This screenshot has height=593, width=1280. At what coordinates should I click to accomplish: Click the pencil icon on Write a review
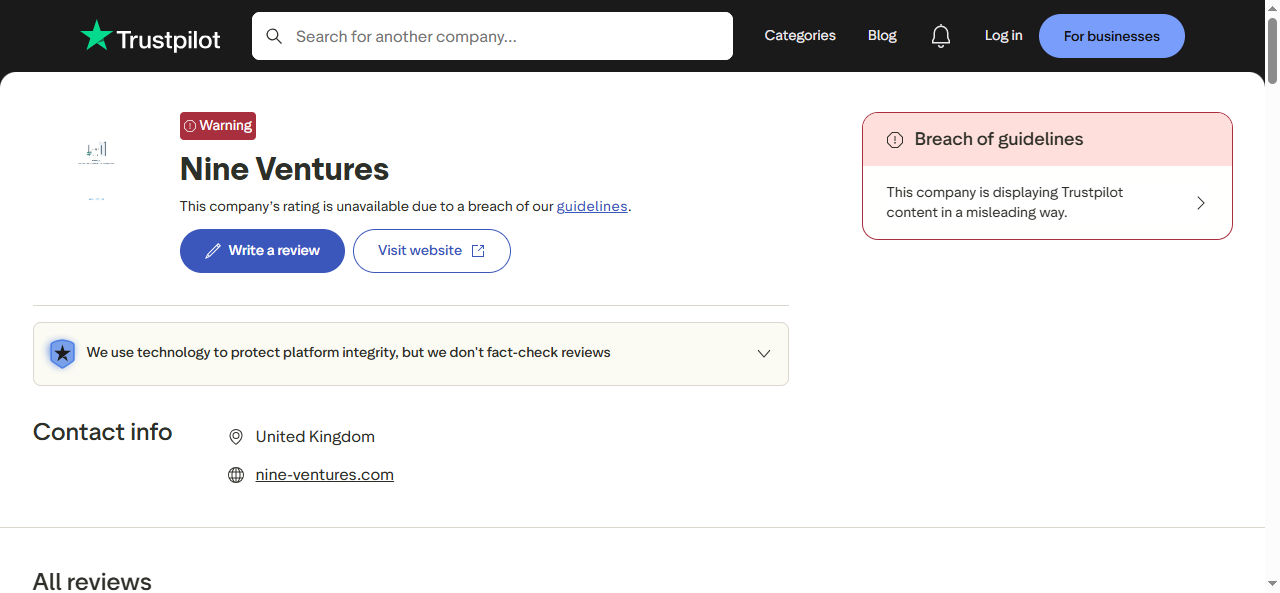point(213,250)
